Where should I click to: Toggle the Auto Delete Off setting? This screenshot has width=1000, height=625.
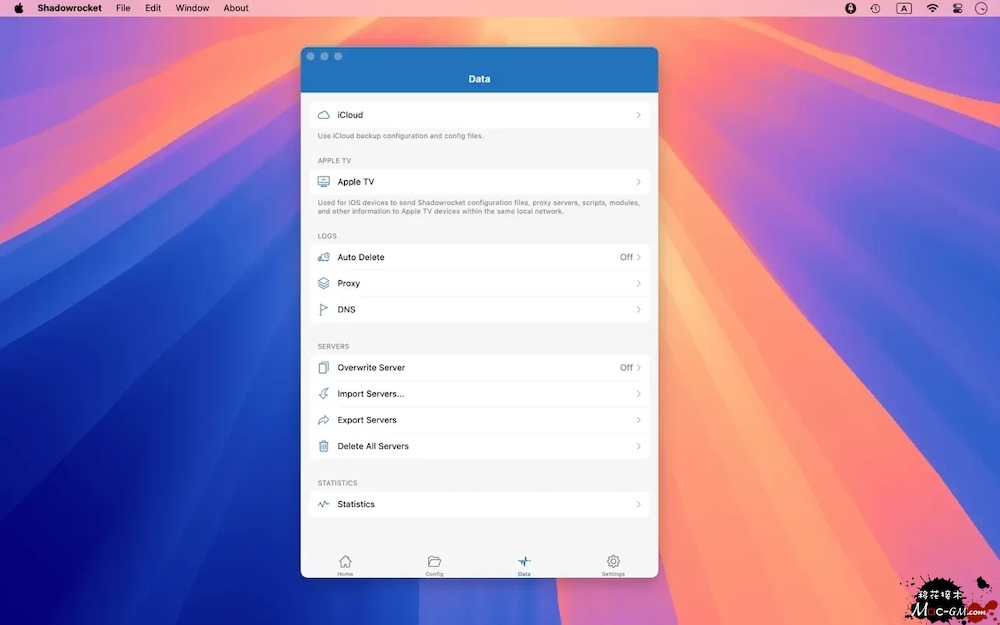[627, 257]
